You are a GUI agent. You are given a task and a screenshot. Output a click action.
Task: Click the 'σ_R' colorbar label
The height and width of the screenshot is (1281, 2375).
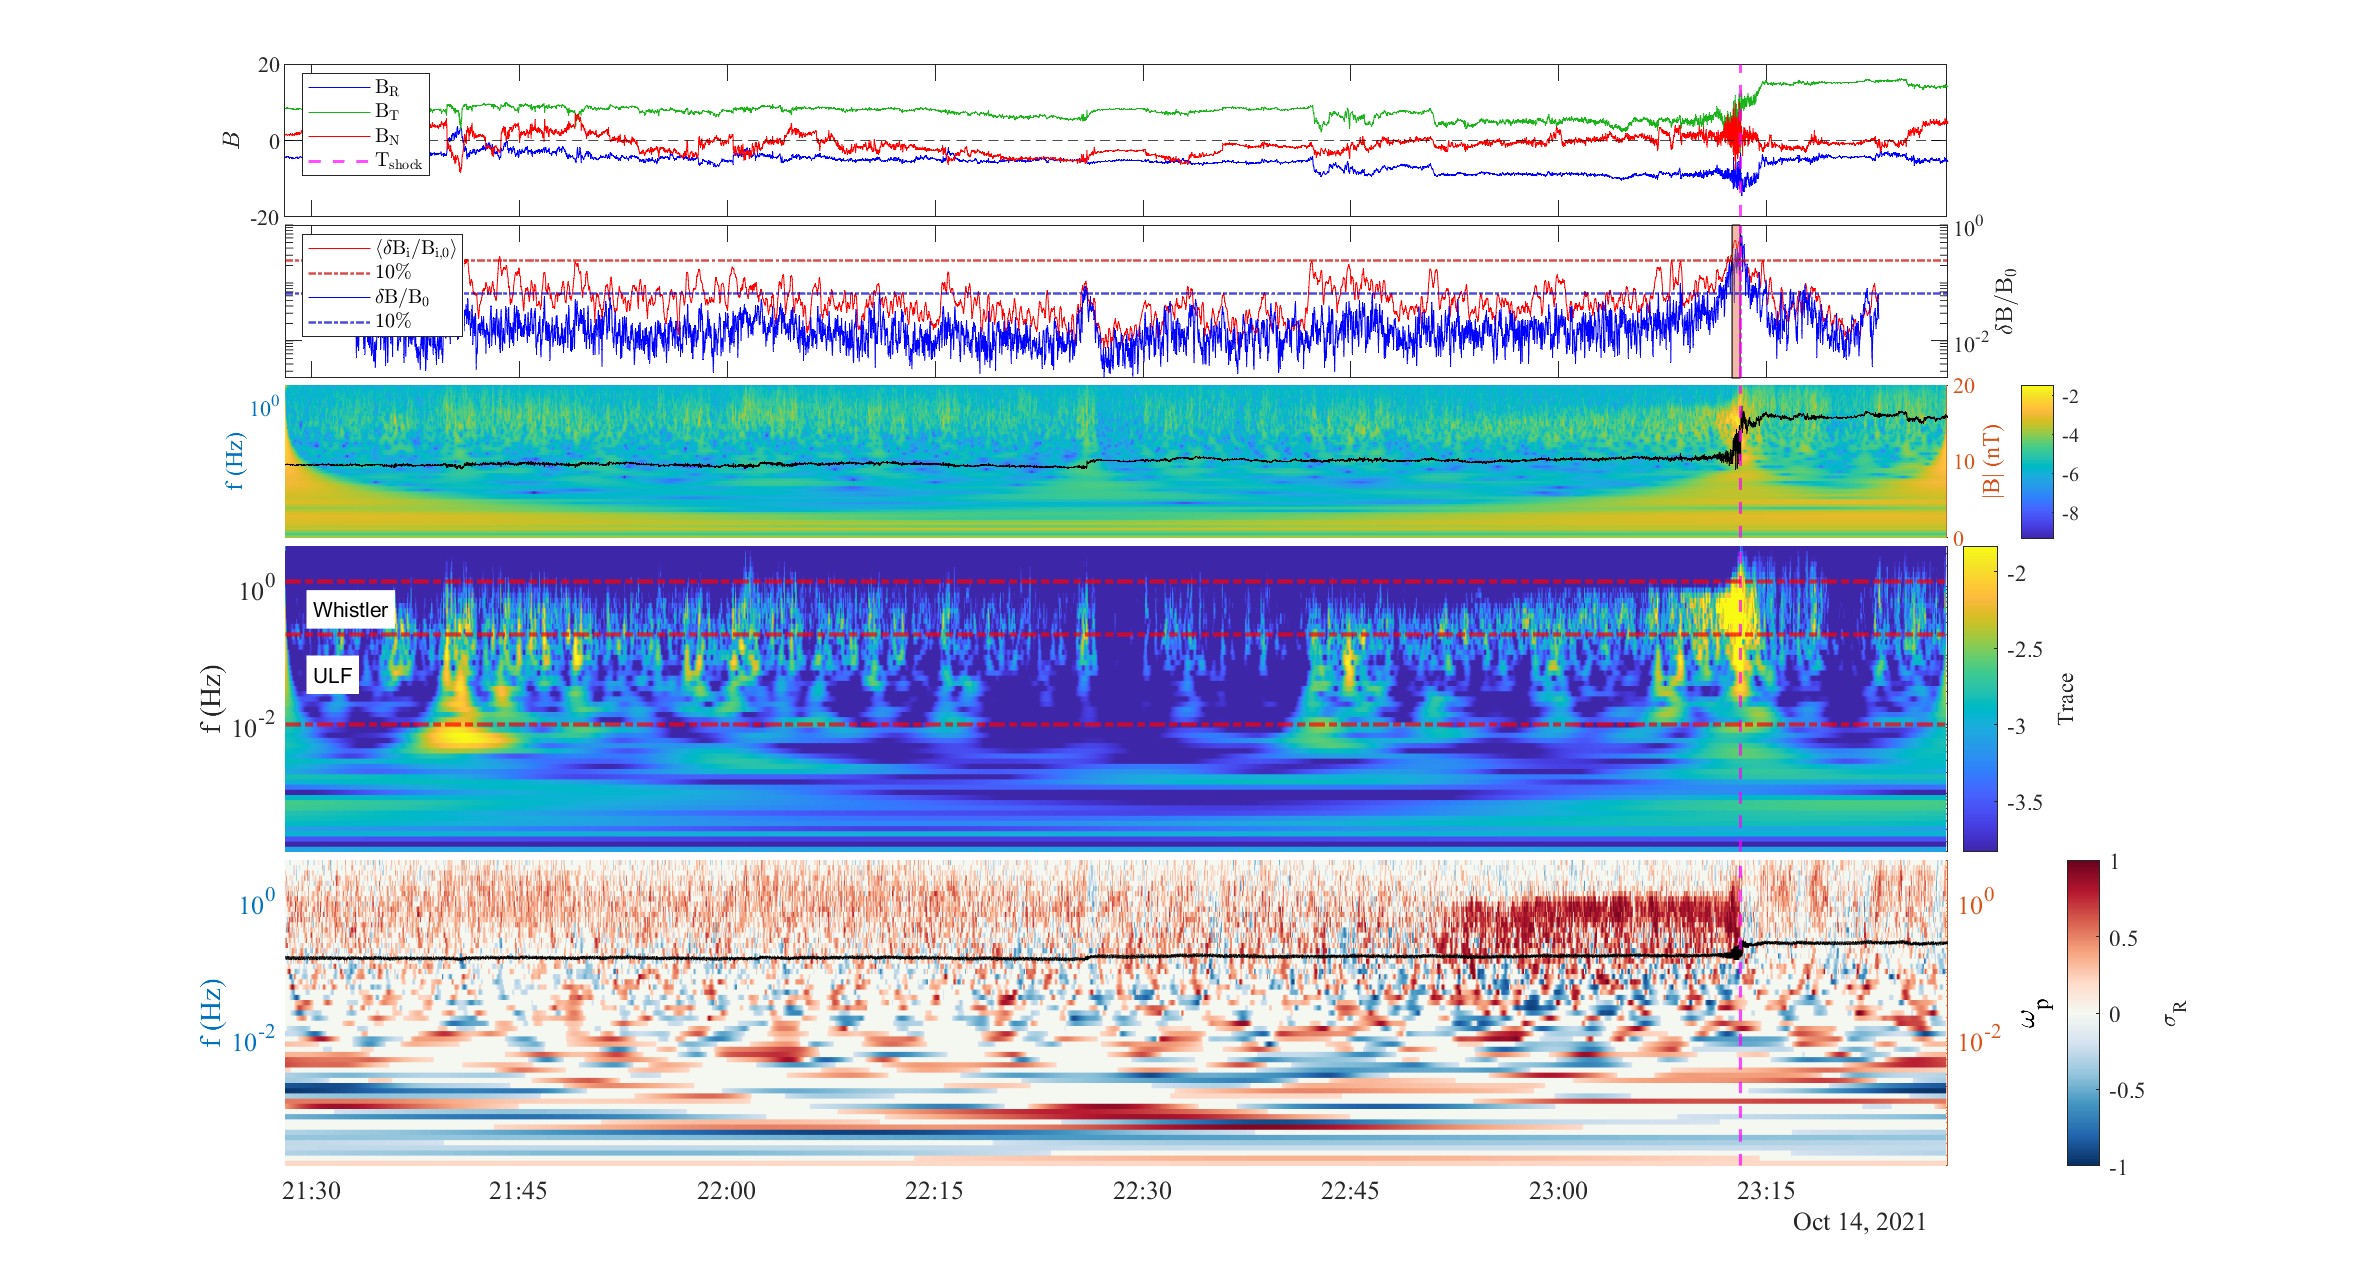coord(2175,1012)
